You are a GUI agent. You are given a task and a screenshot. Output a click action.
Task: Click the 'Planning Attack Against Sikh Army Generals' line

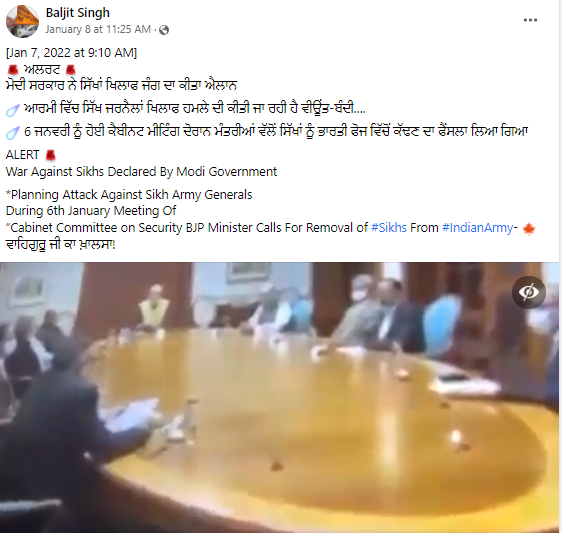click(x=129, y=195)
